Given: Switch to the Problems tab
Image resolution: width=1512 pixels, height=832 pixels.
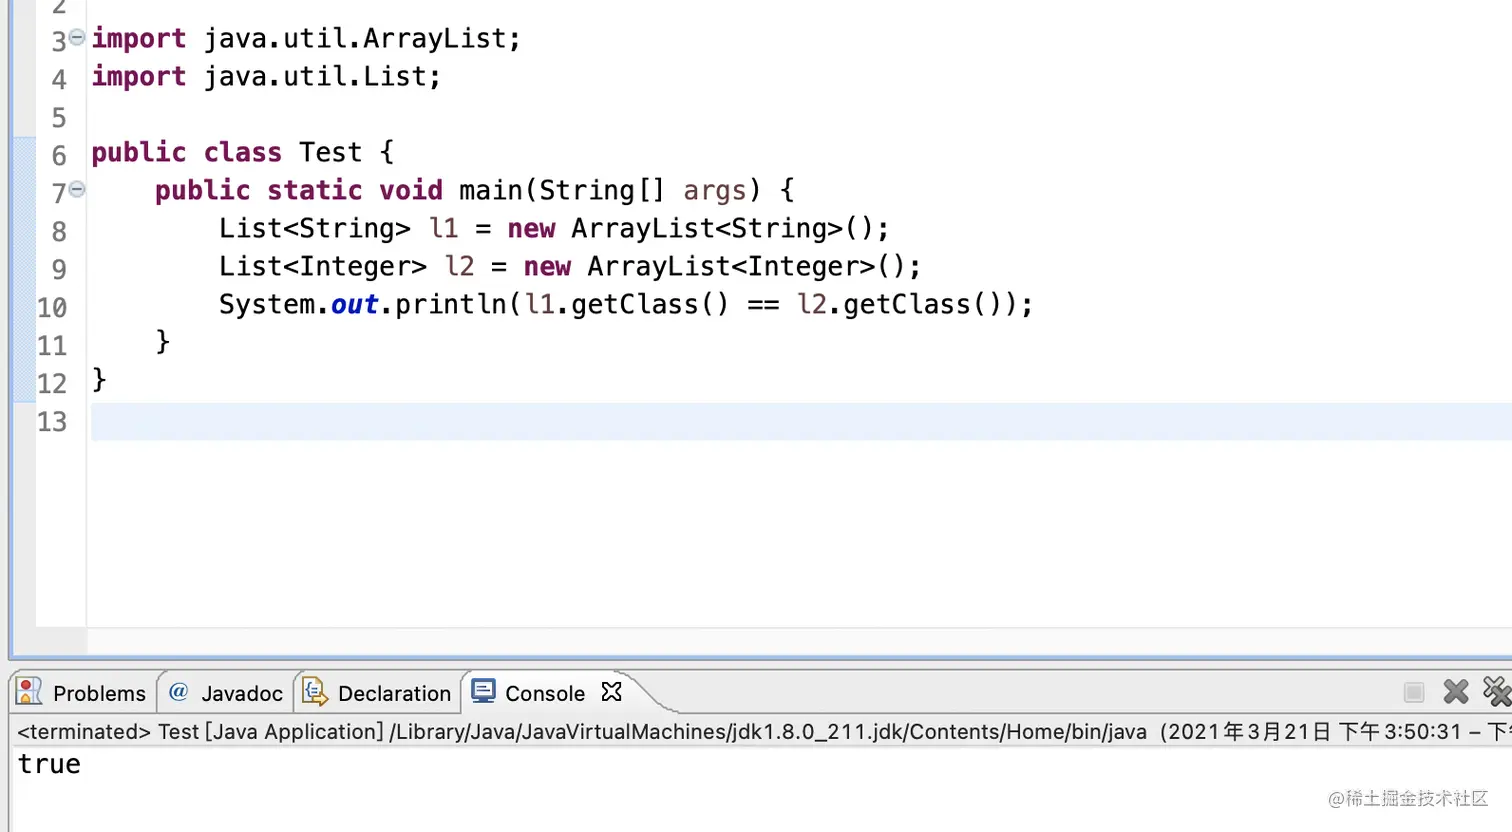Looking at the screenshot, I should (82, 692).
